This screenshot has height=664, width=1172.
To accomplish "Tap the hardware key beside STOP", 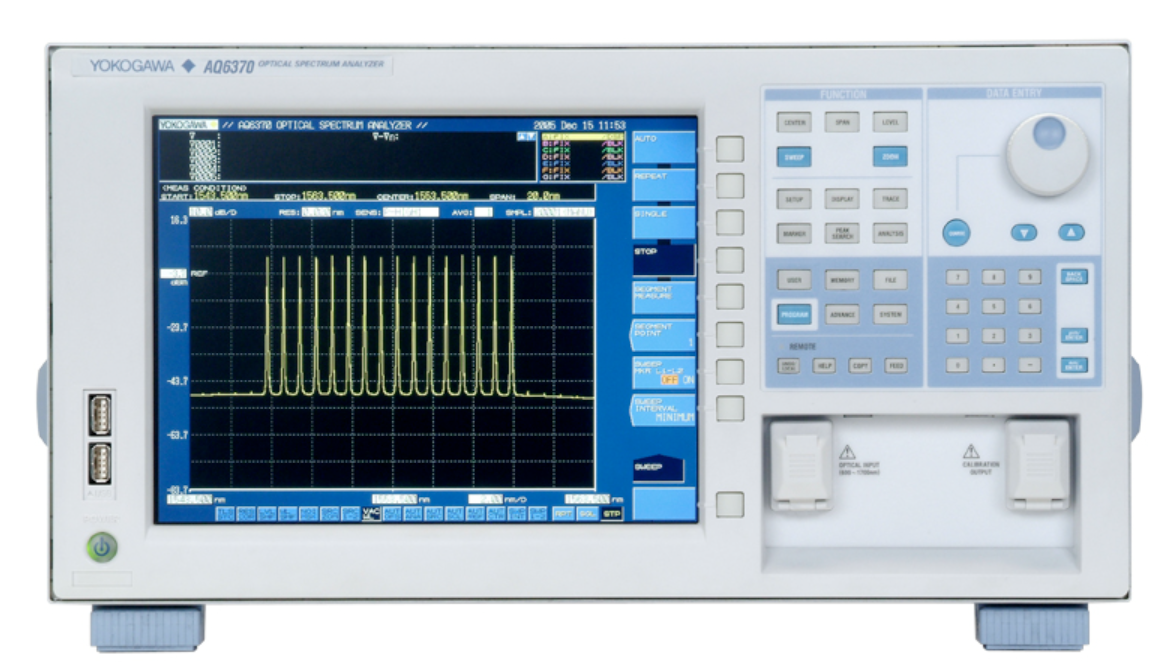I will coord(730,260).
